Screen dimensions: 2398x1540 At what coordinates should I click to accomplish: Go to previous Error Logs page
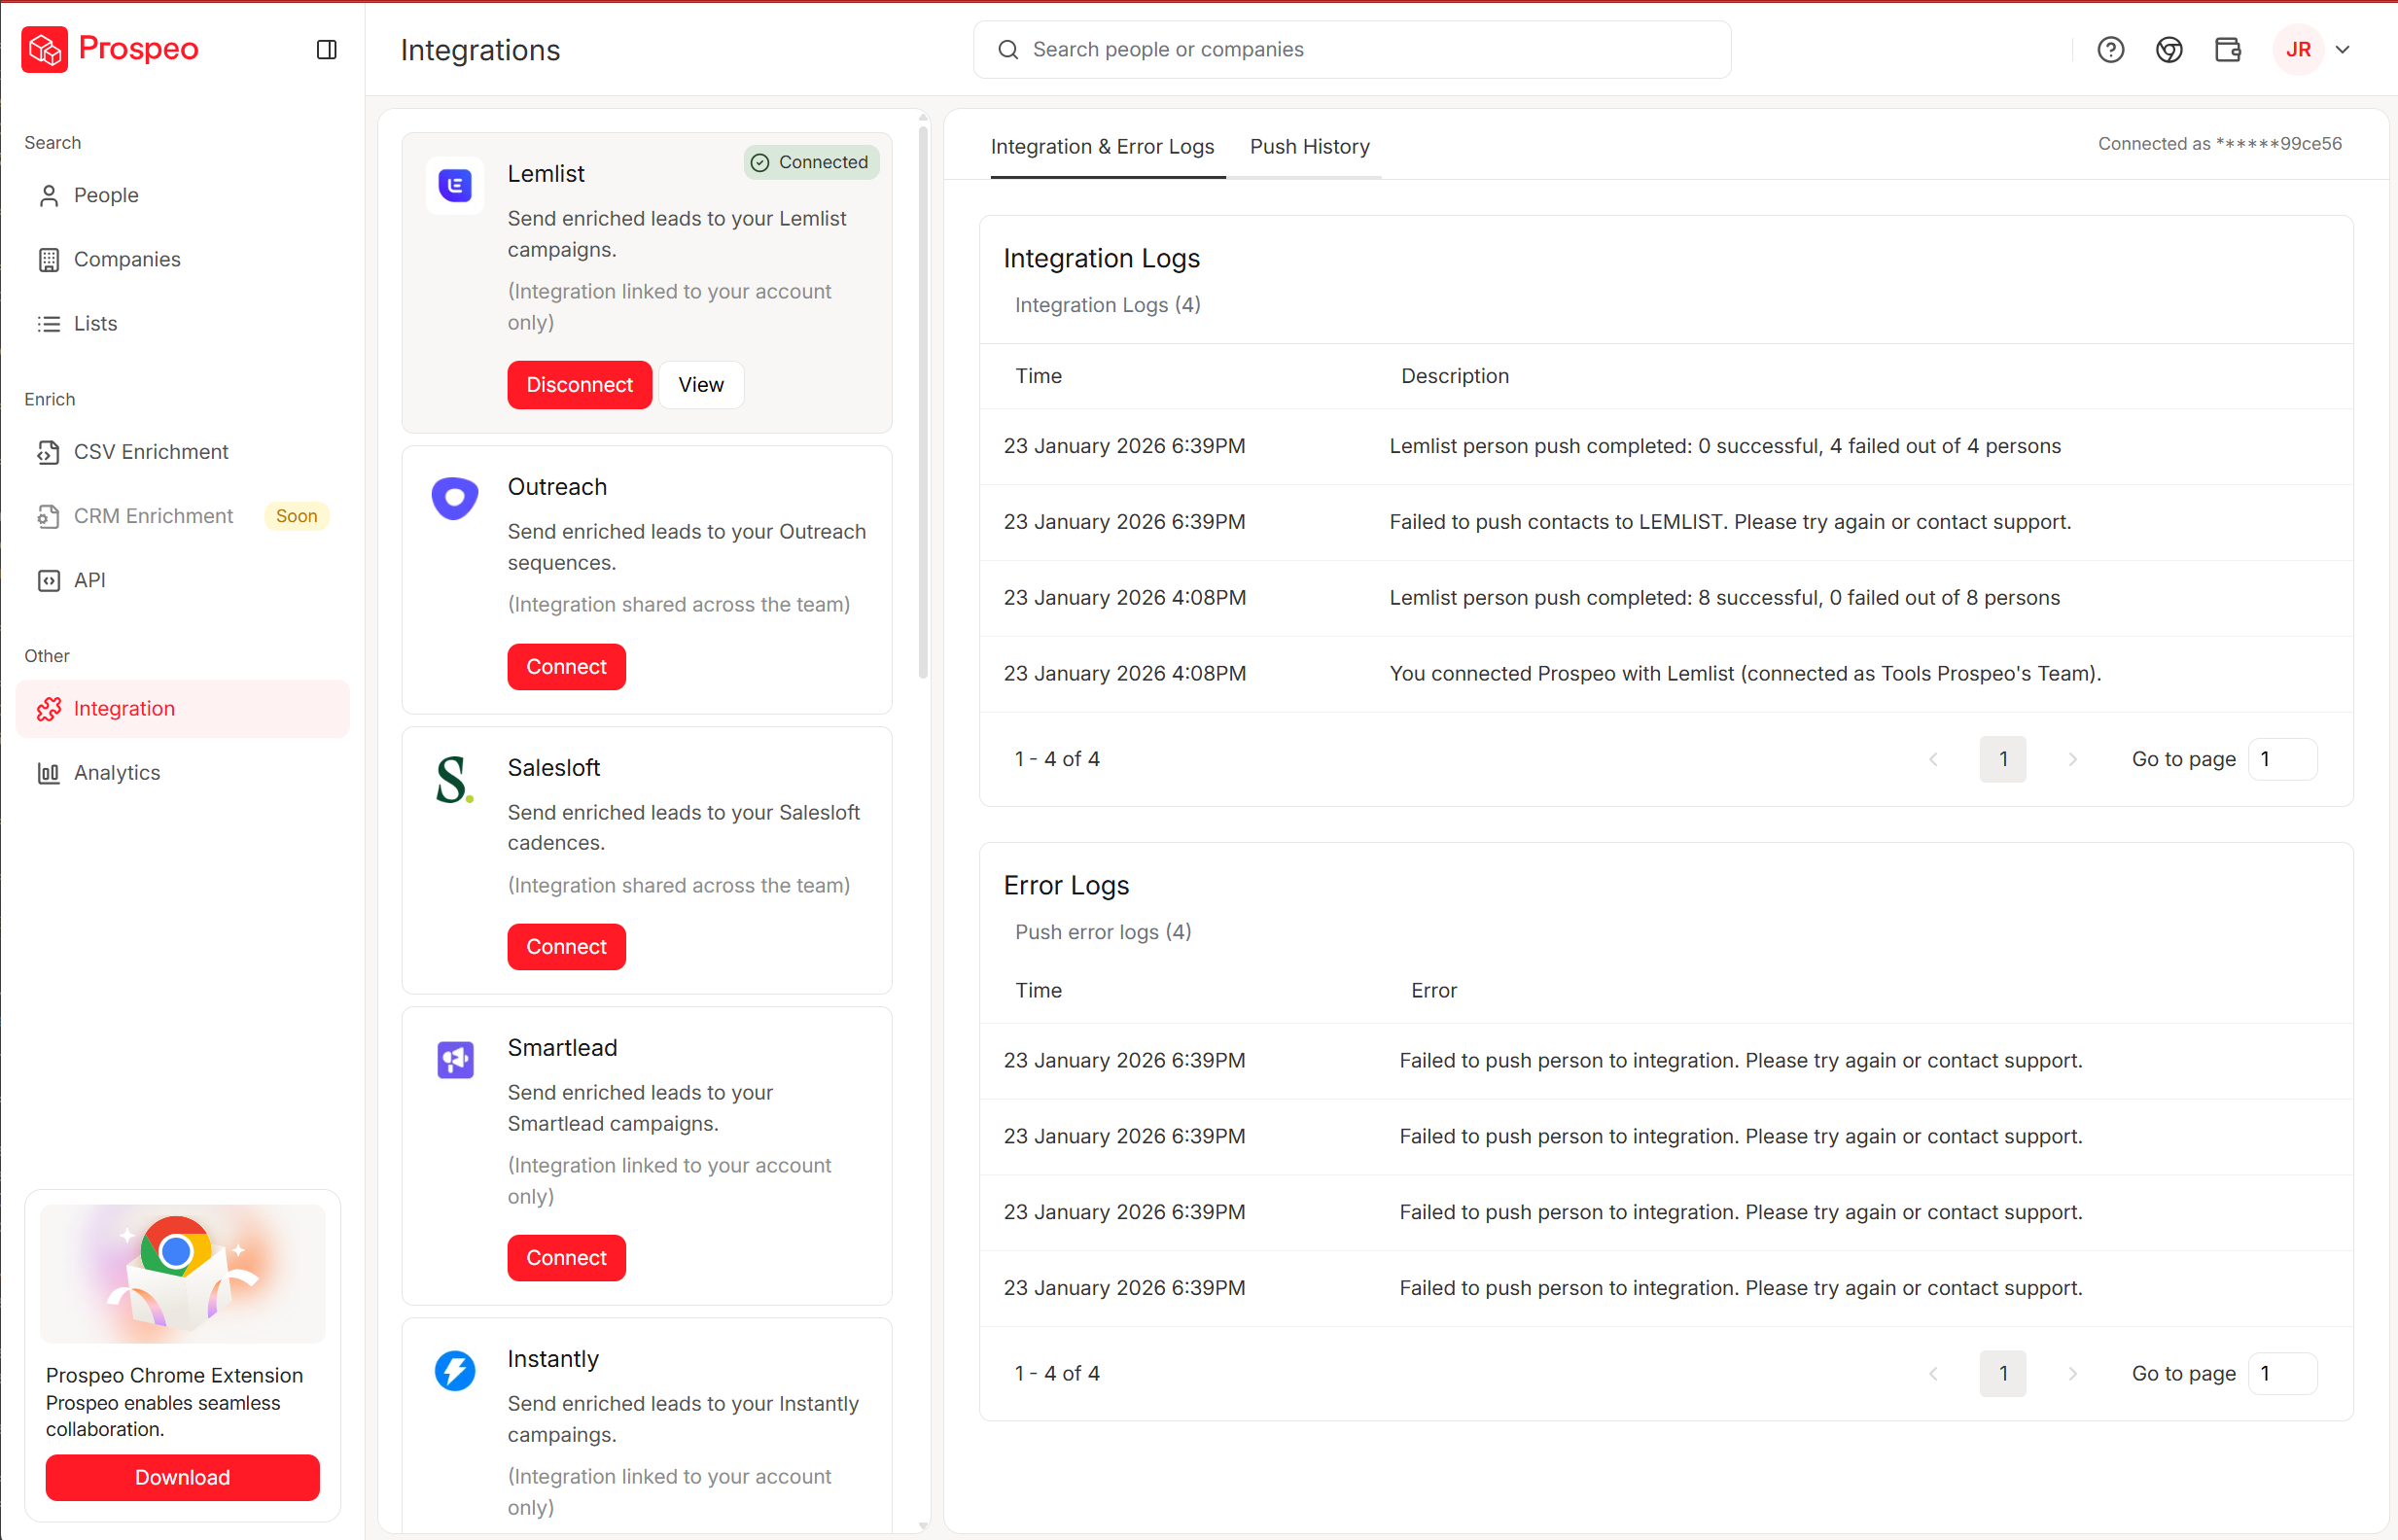pos(1933,1374)
